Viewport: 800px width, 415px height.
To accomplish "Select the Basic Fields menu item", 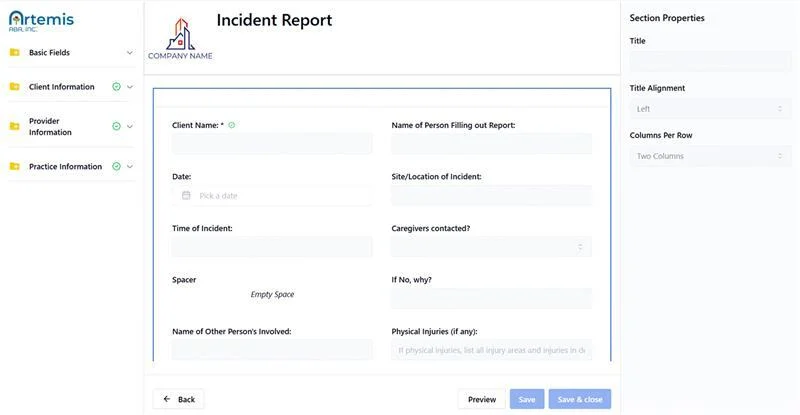I will click(71, 53).
